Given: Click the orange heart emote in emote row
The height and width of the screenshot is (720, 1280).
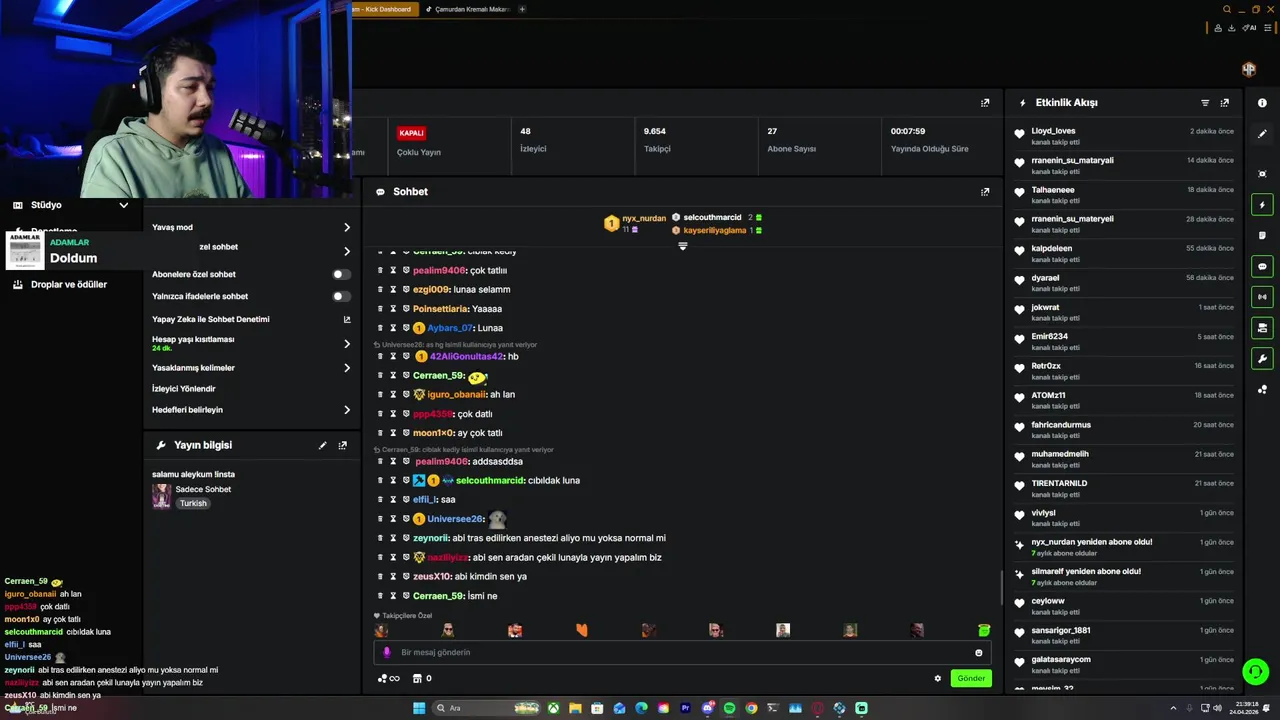Looking at the screenshot, I should tap(582, 631).
